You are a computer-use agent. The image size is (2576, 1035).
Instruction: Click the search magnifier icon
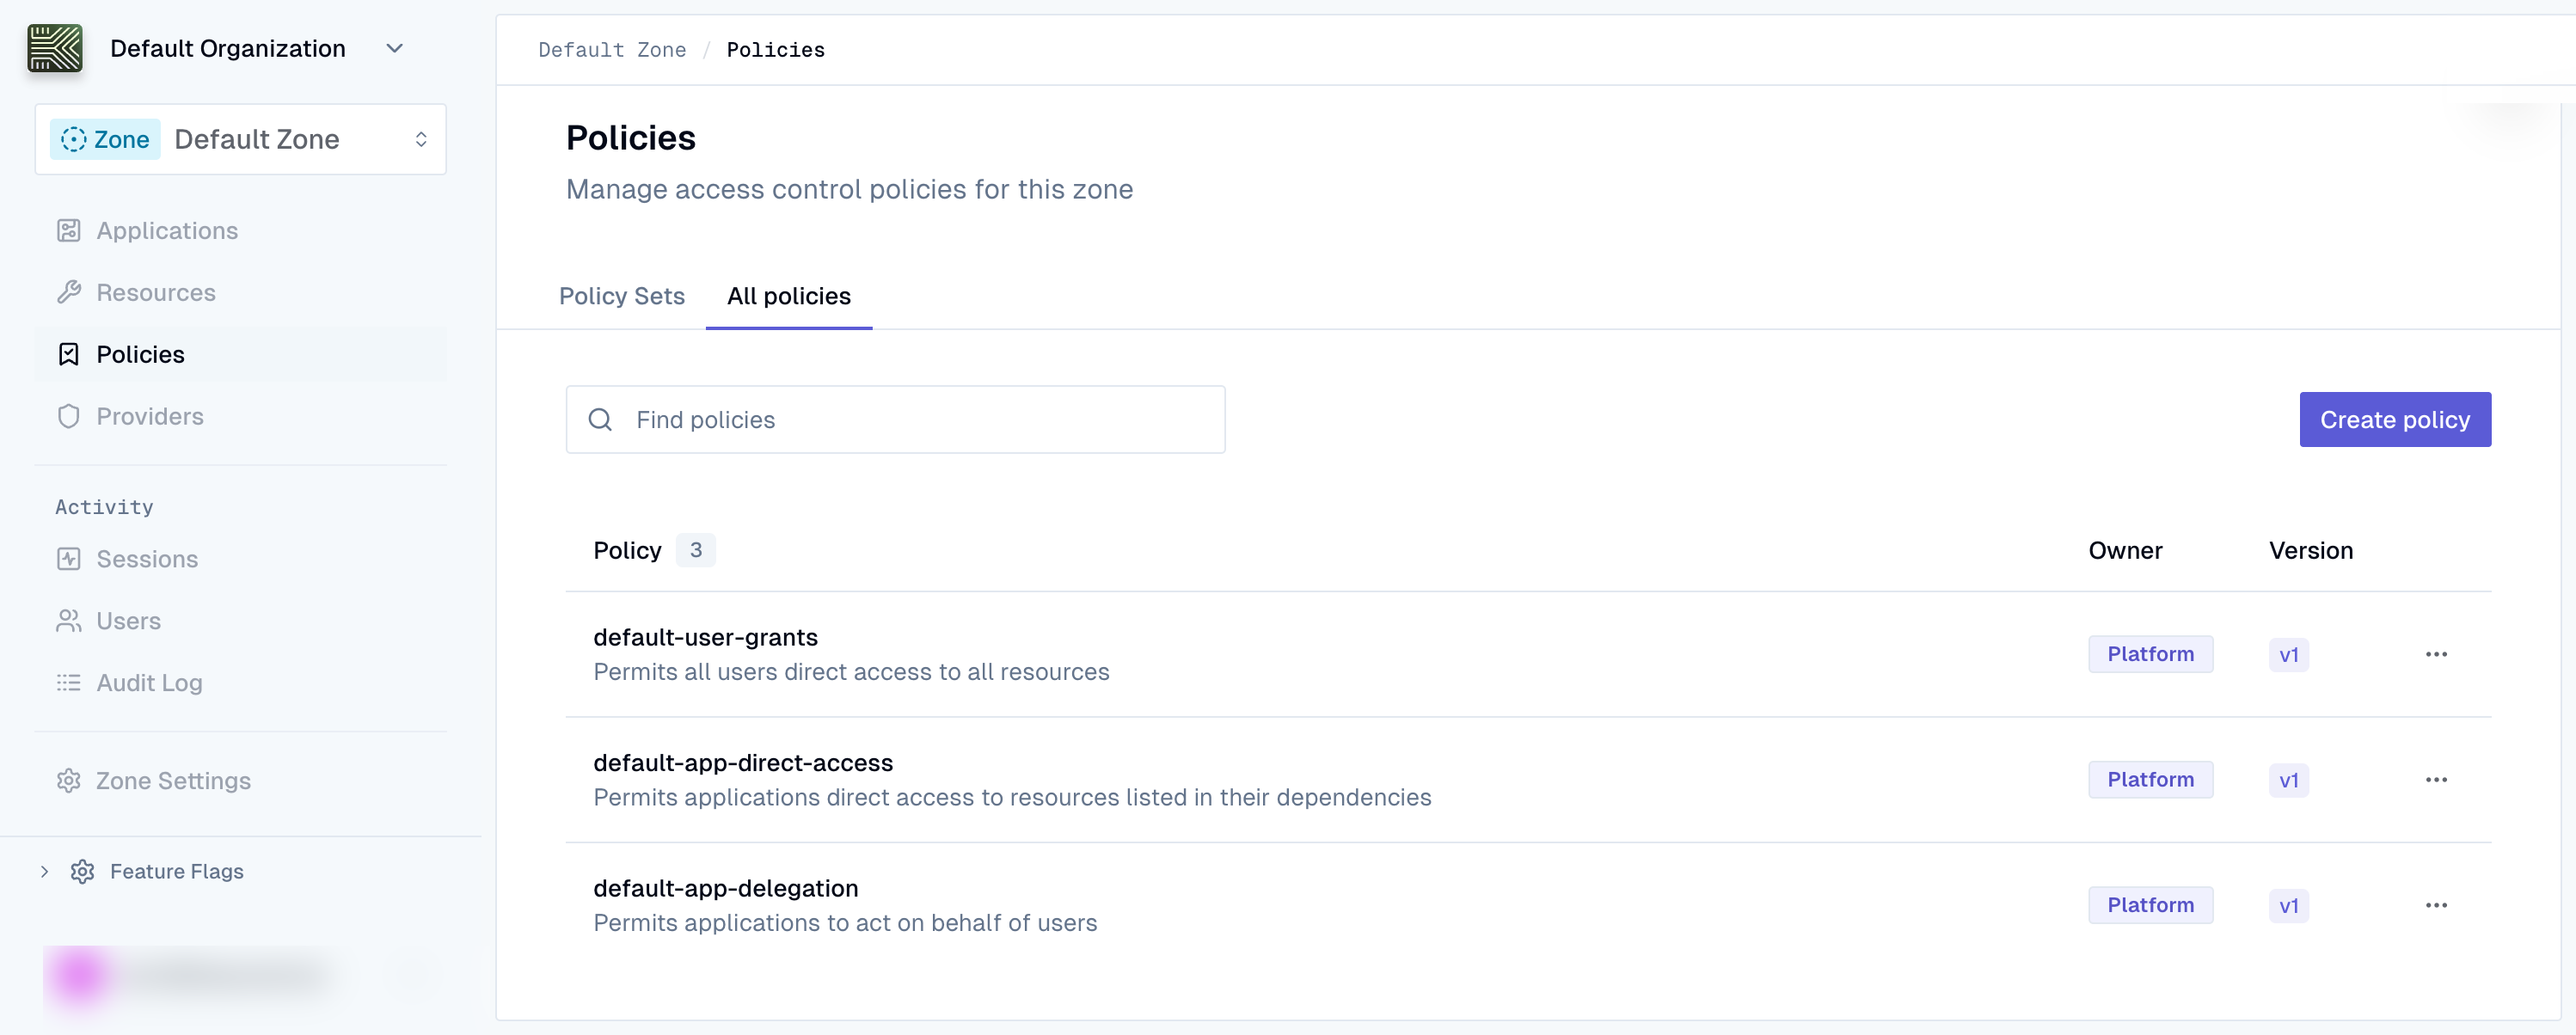coord(600,419)
